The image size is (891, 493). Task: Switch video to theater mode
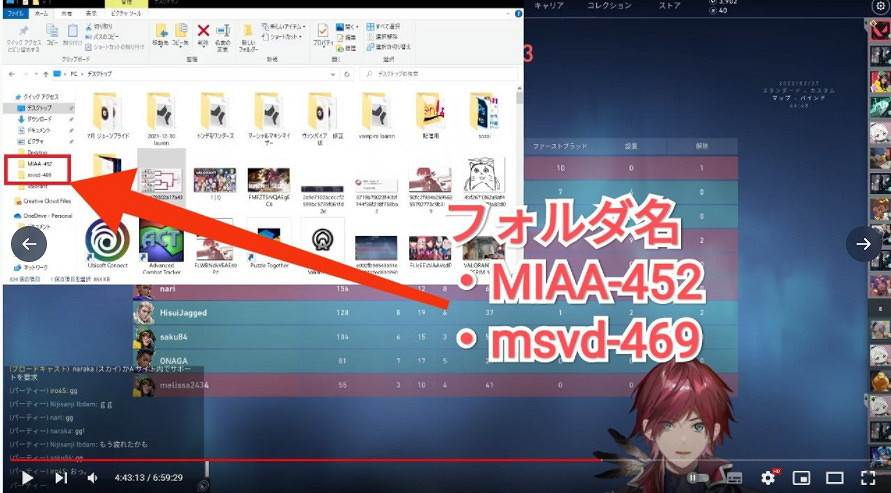click(834, 478)
